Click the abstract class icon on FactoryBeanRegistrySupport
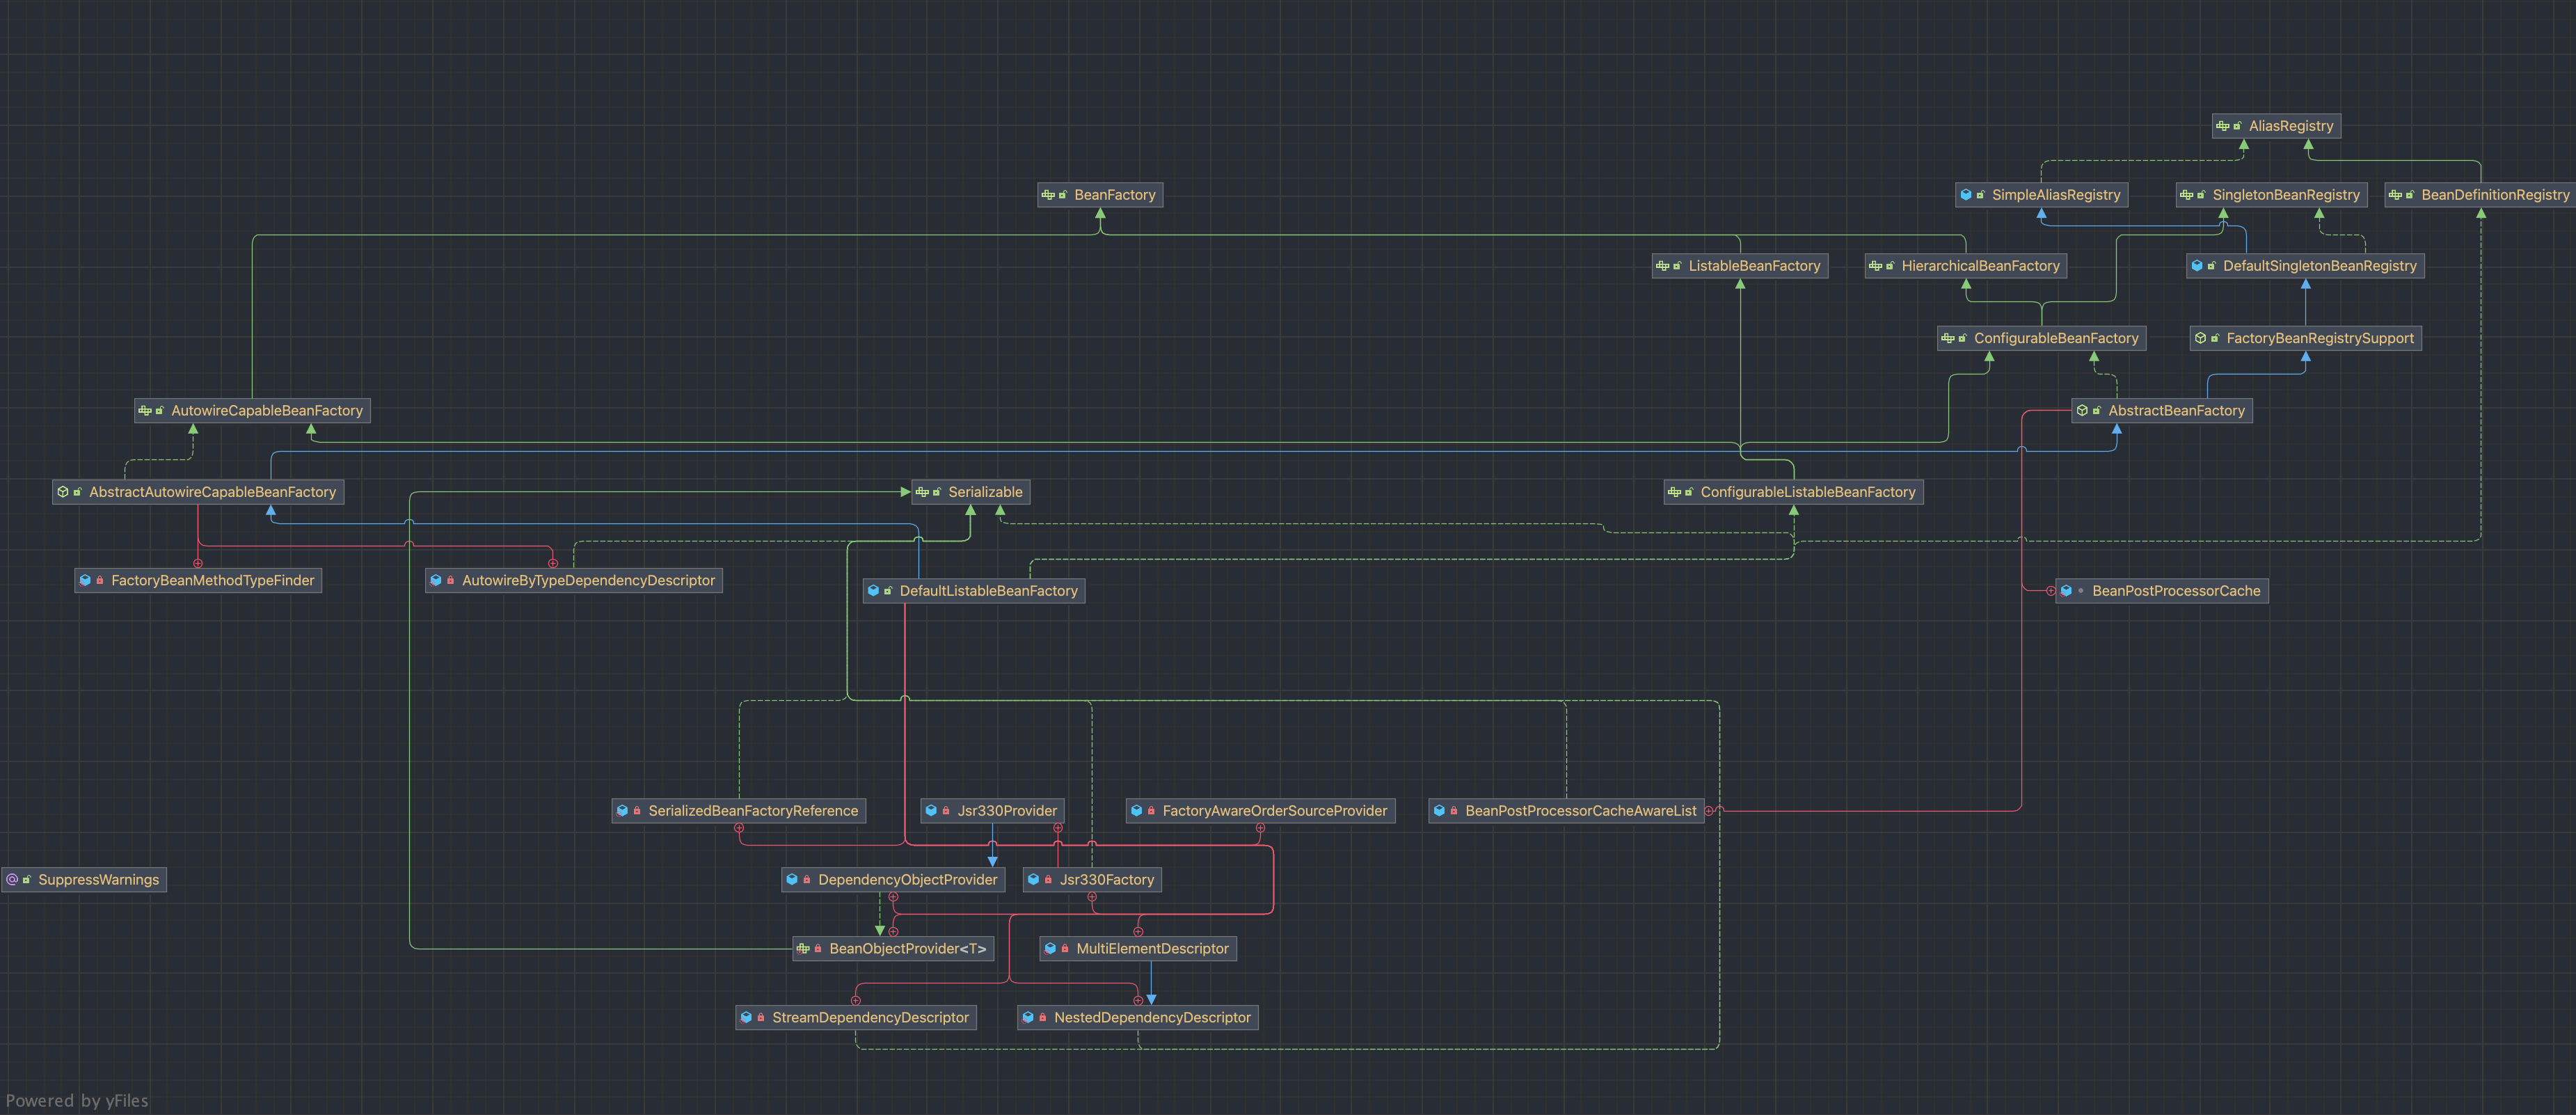The height and width of the screenshot is (1115, 2576). tap(2200, 339)
